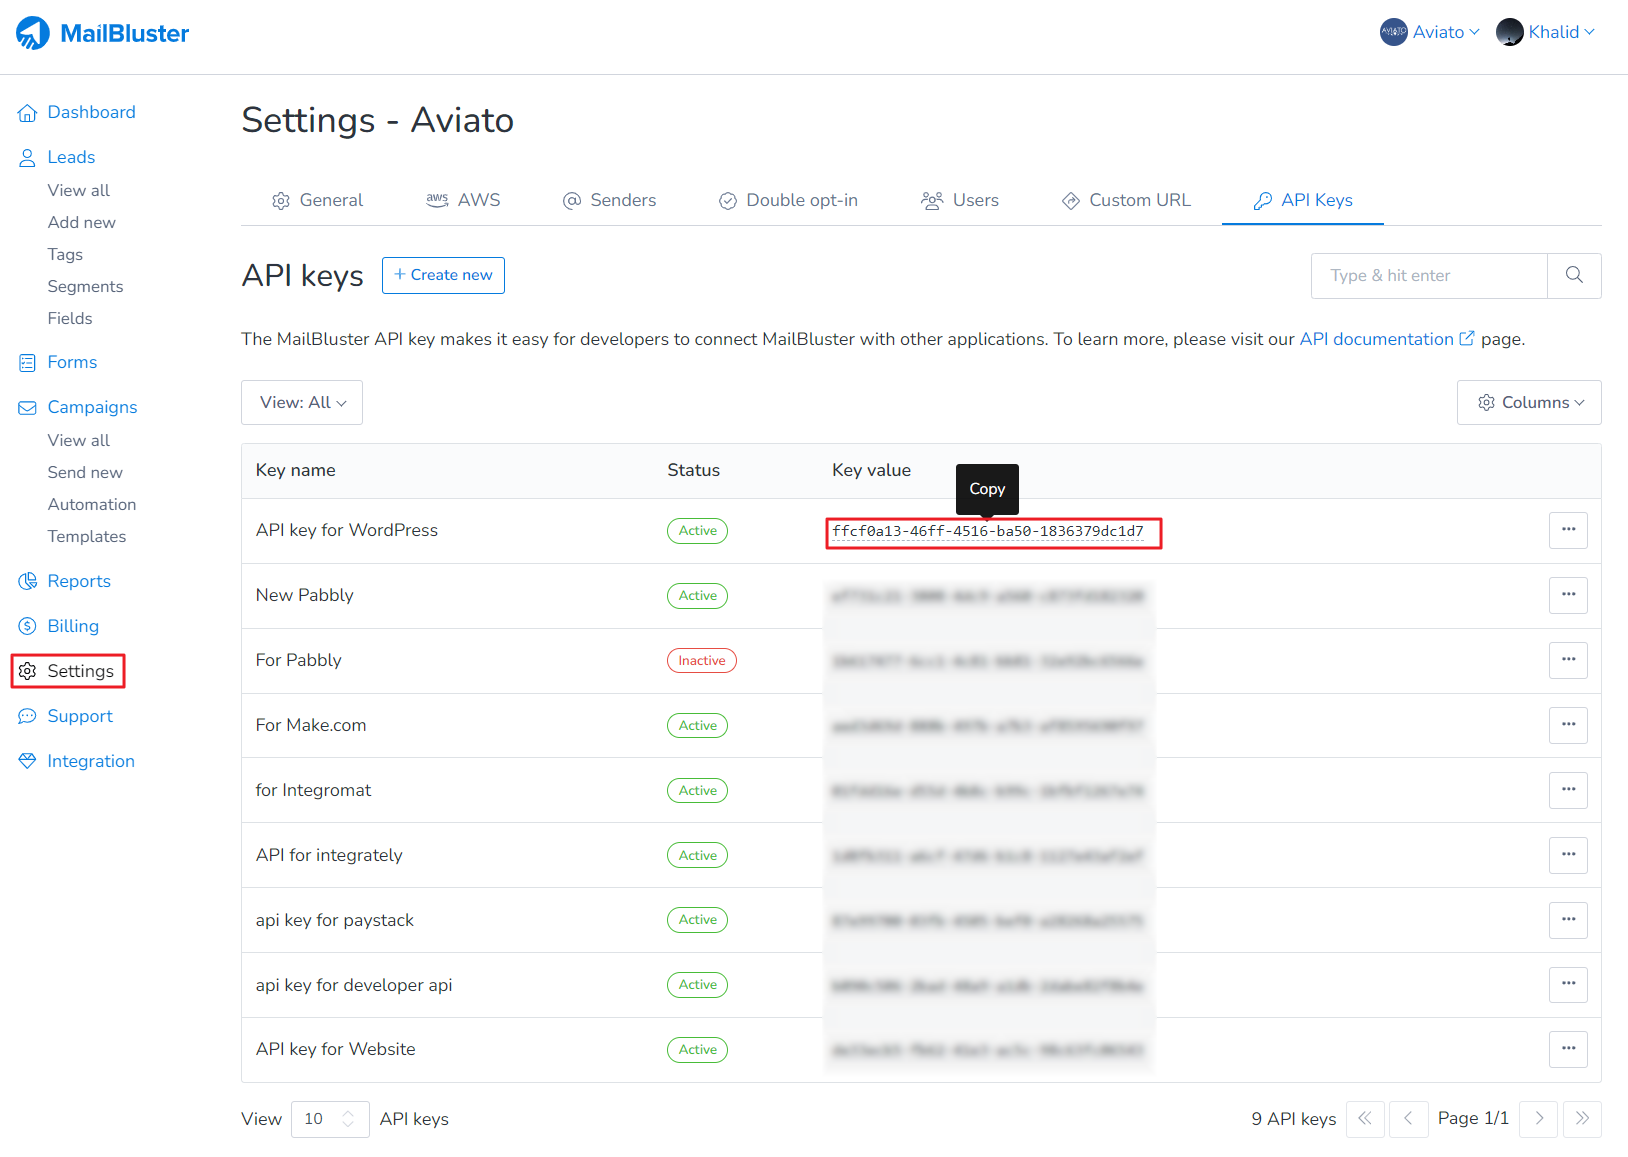Jump to last page double-arrow icon
The width and height of the screenshot is (1628, 1157).
1581,1119
